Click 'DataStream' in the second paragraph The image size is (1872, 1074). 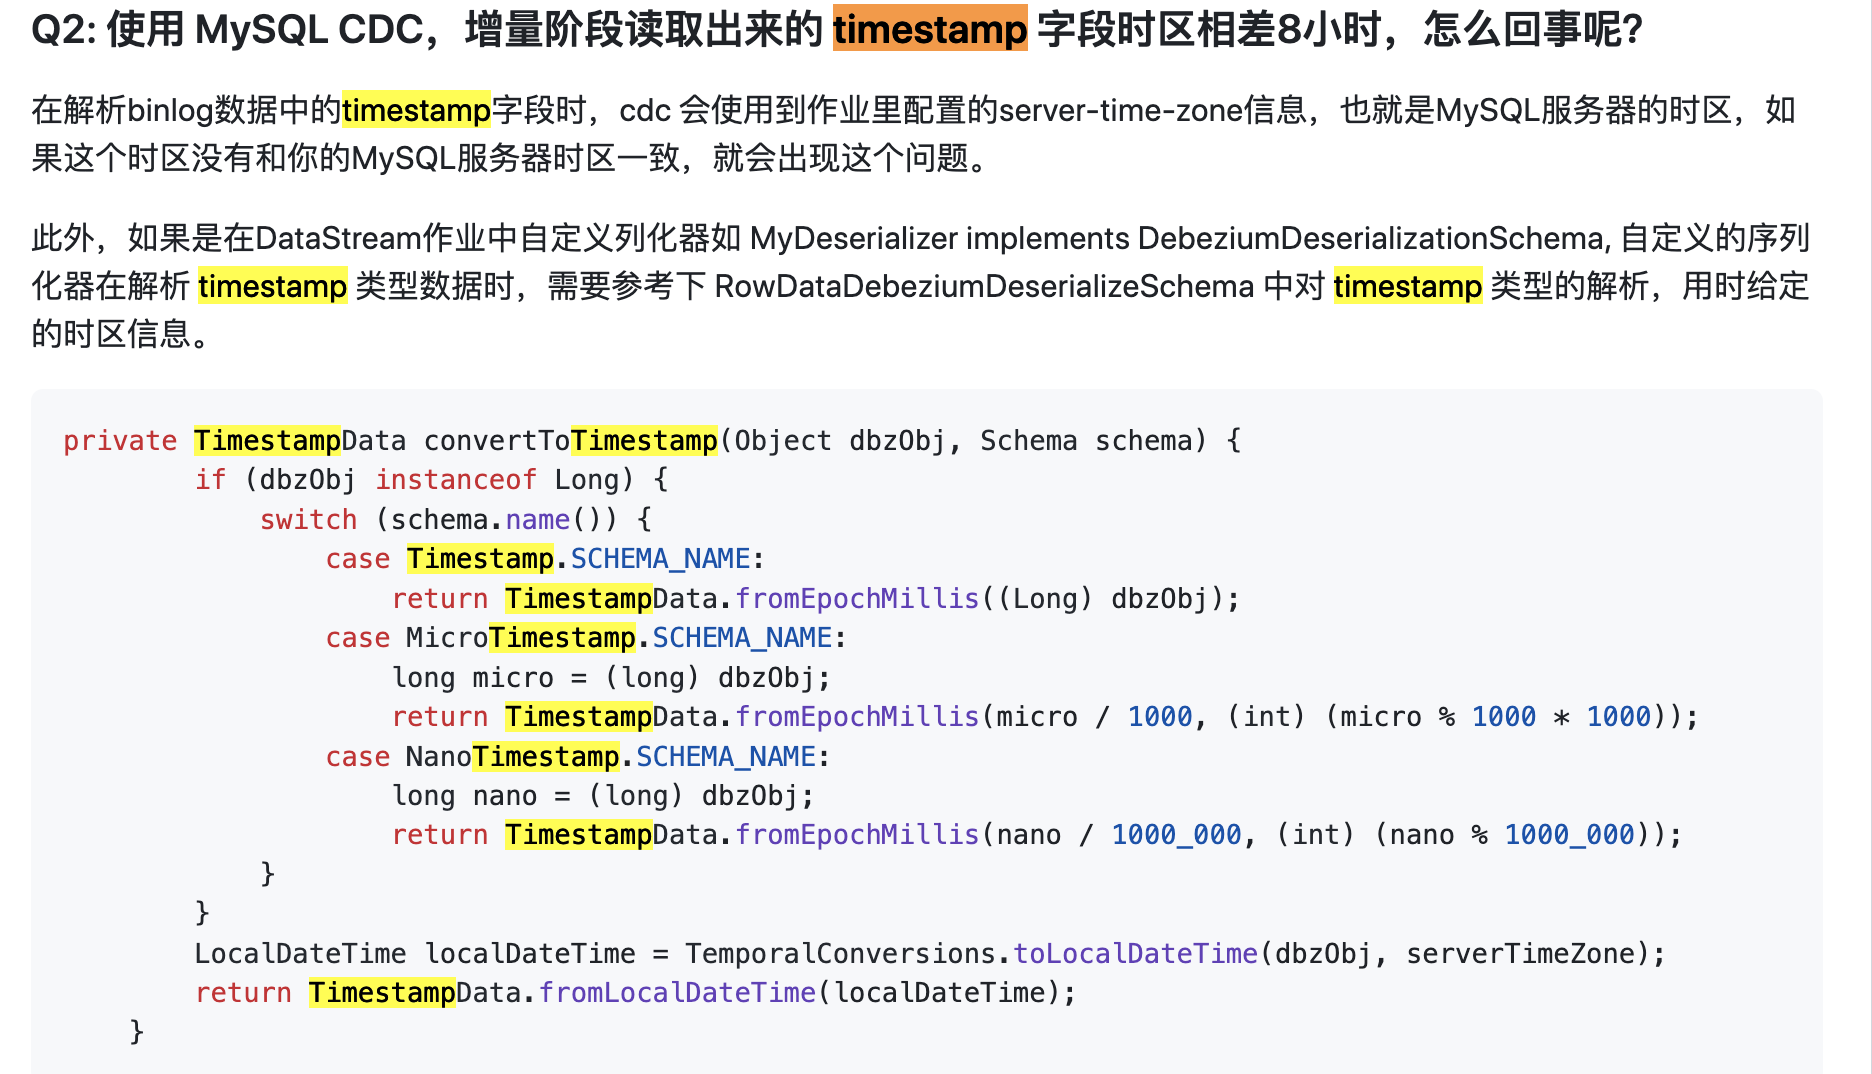point(338,238)
